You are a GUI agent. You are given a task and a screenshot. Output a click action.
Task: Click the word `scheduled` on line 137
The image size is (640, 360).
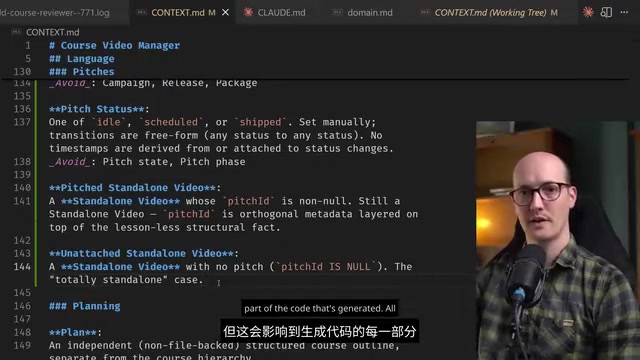tap(171, 122)
